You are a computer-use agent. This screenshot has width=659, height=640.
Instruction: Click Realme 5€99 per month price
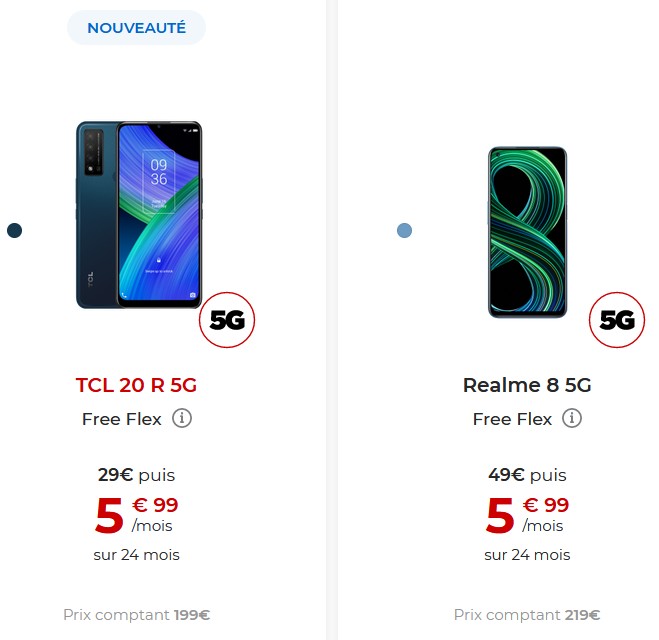(x=527, y=515)
